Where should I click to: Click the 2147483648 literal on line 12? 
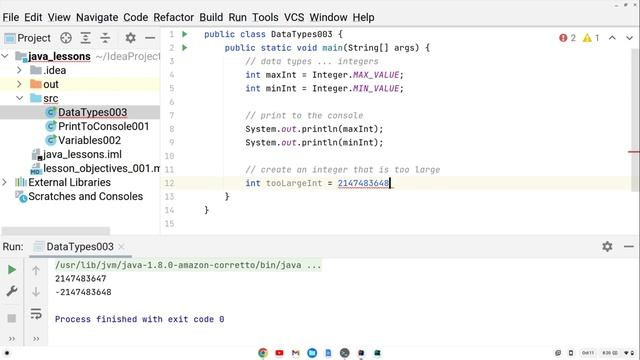coord(363,183)
